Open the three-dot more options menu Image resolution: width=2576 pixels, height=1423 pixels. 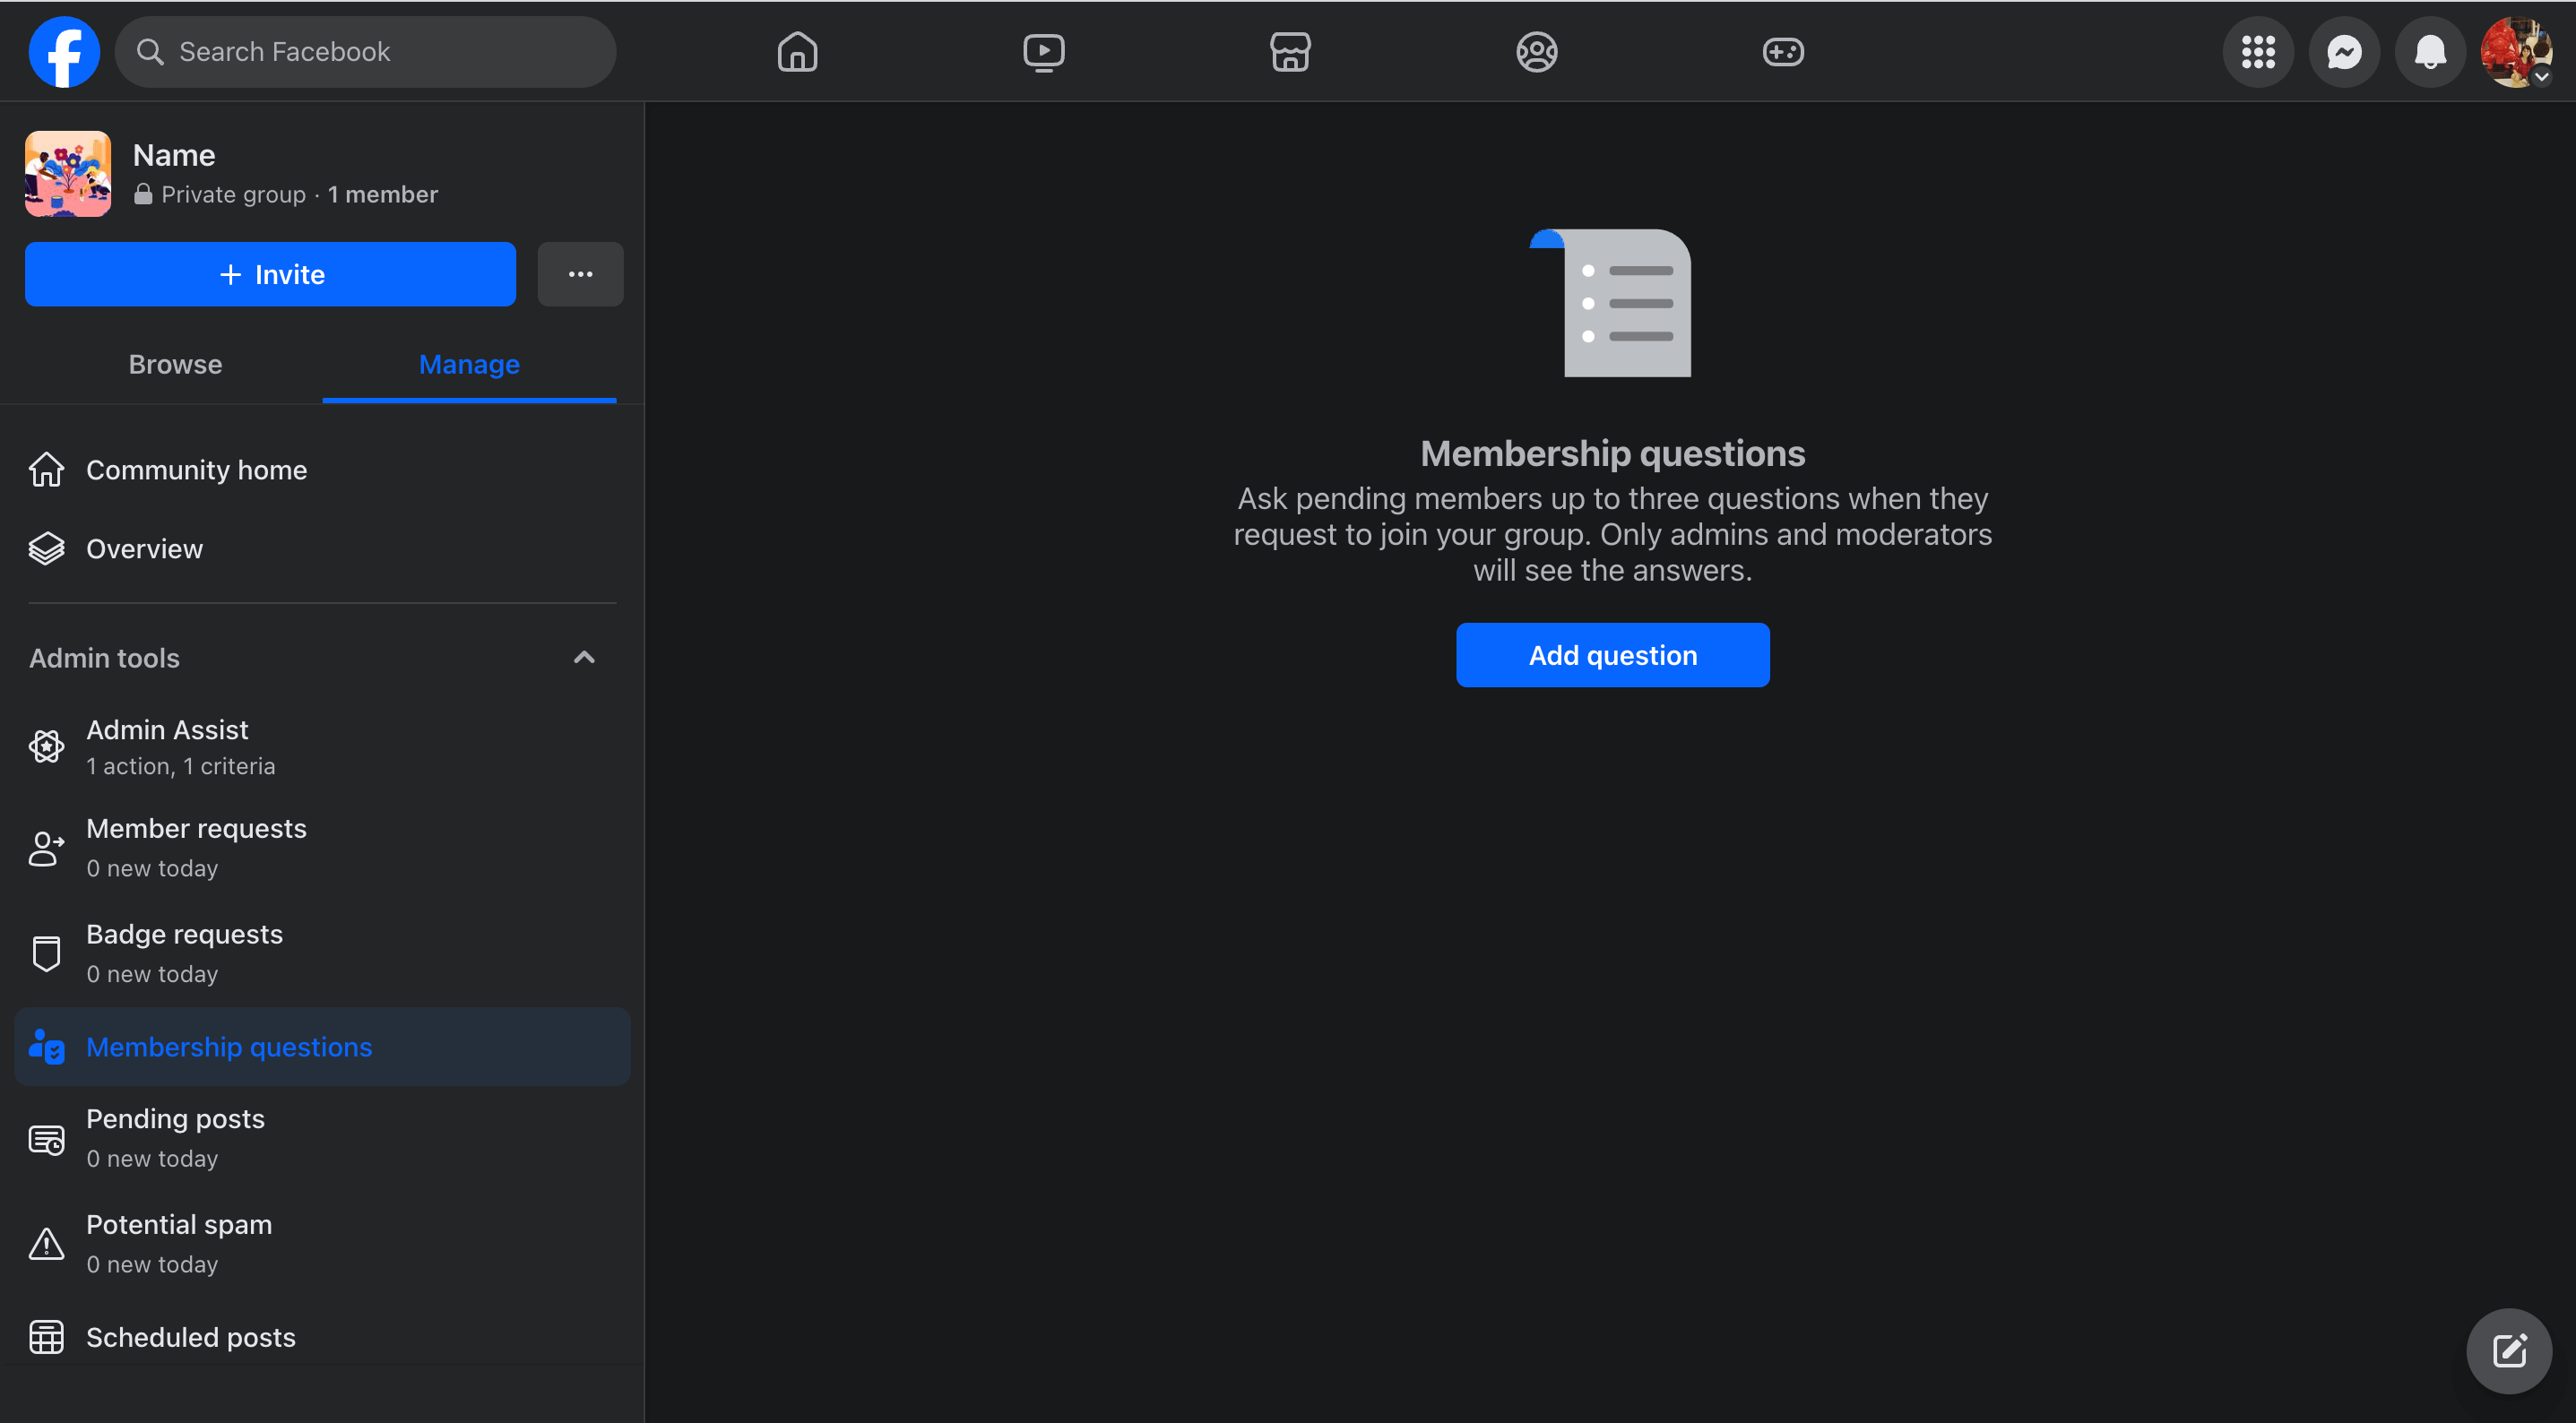[x=580, y=274]
